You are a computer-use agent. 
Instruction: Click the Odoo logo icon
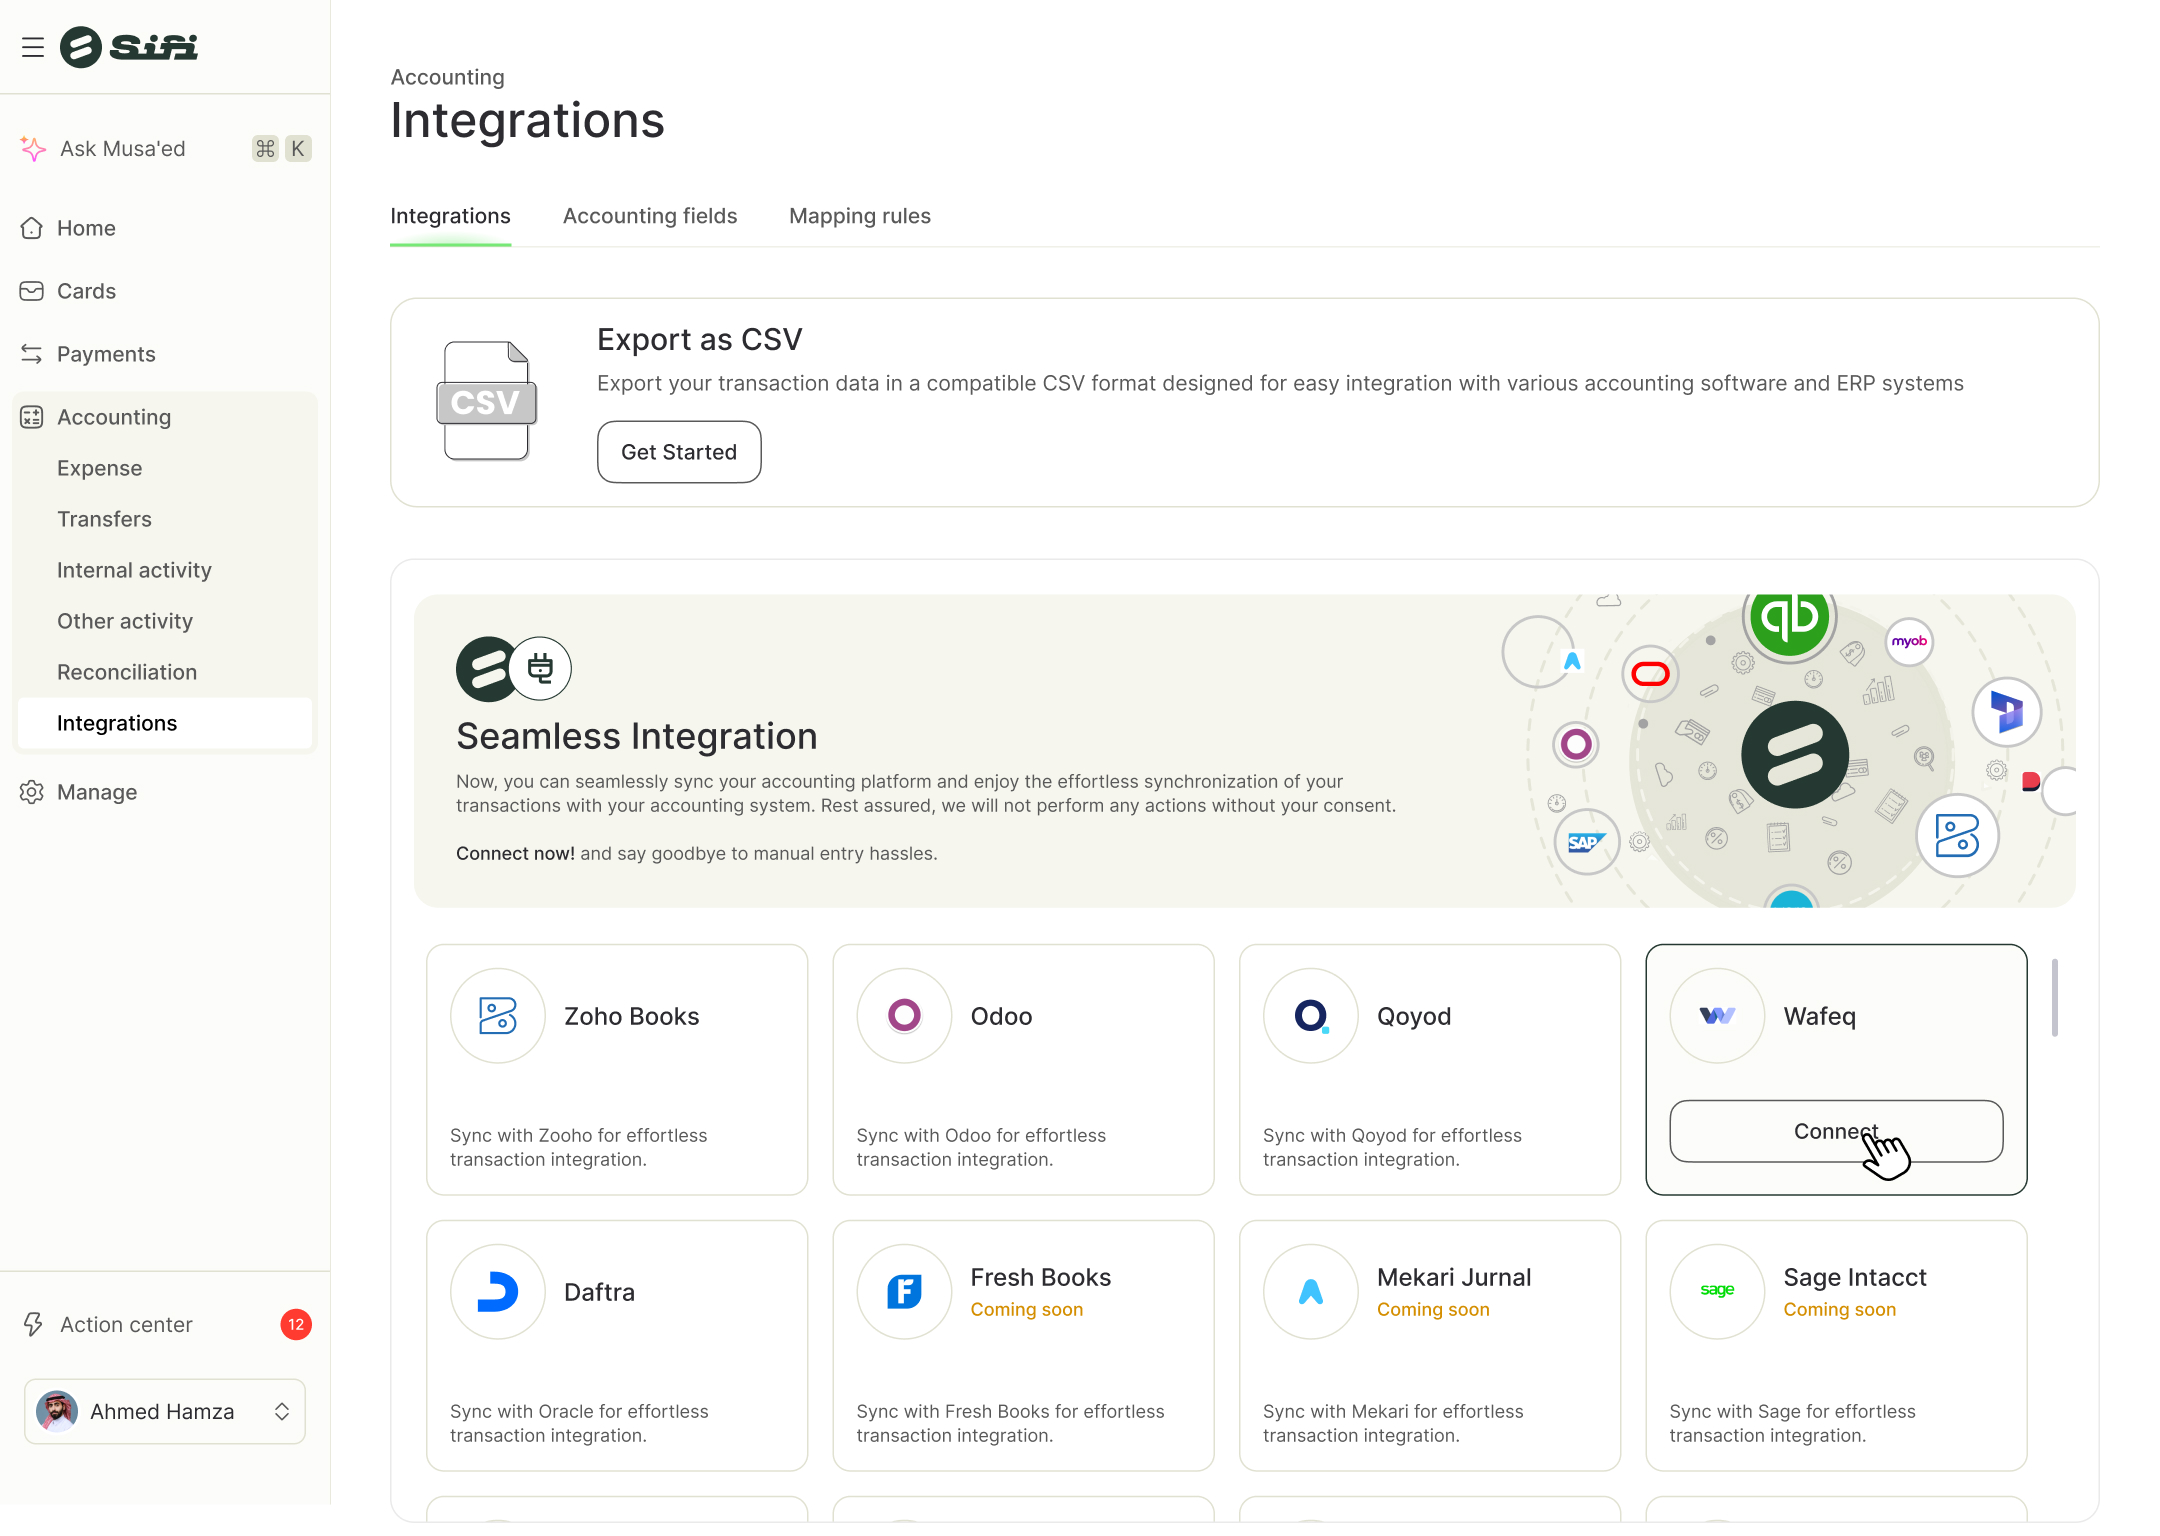click(x=904, y=1016)
